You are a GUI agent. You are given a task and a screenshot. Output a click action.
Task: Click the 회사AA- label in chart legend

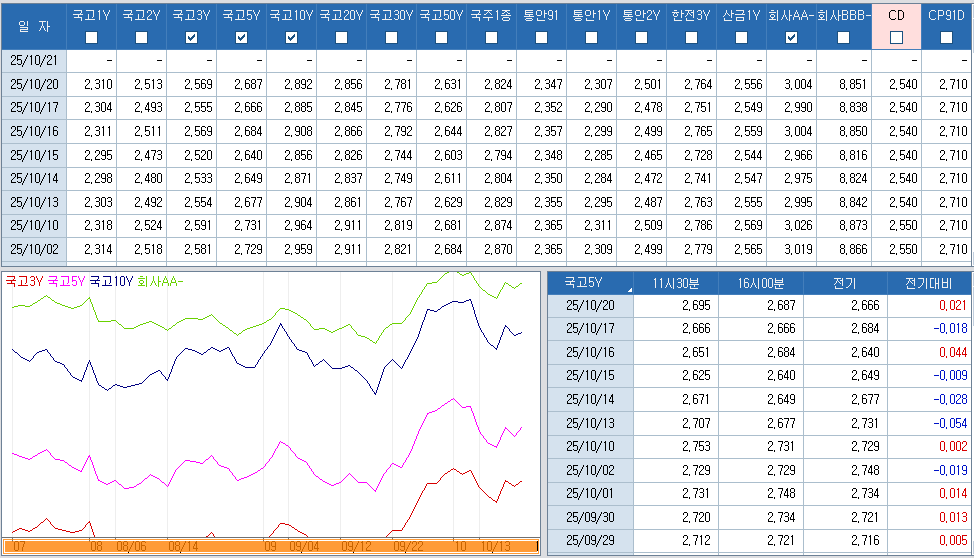coord(160,281)
